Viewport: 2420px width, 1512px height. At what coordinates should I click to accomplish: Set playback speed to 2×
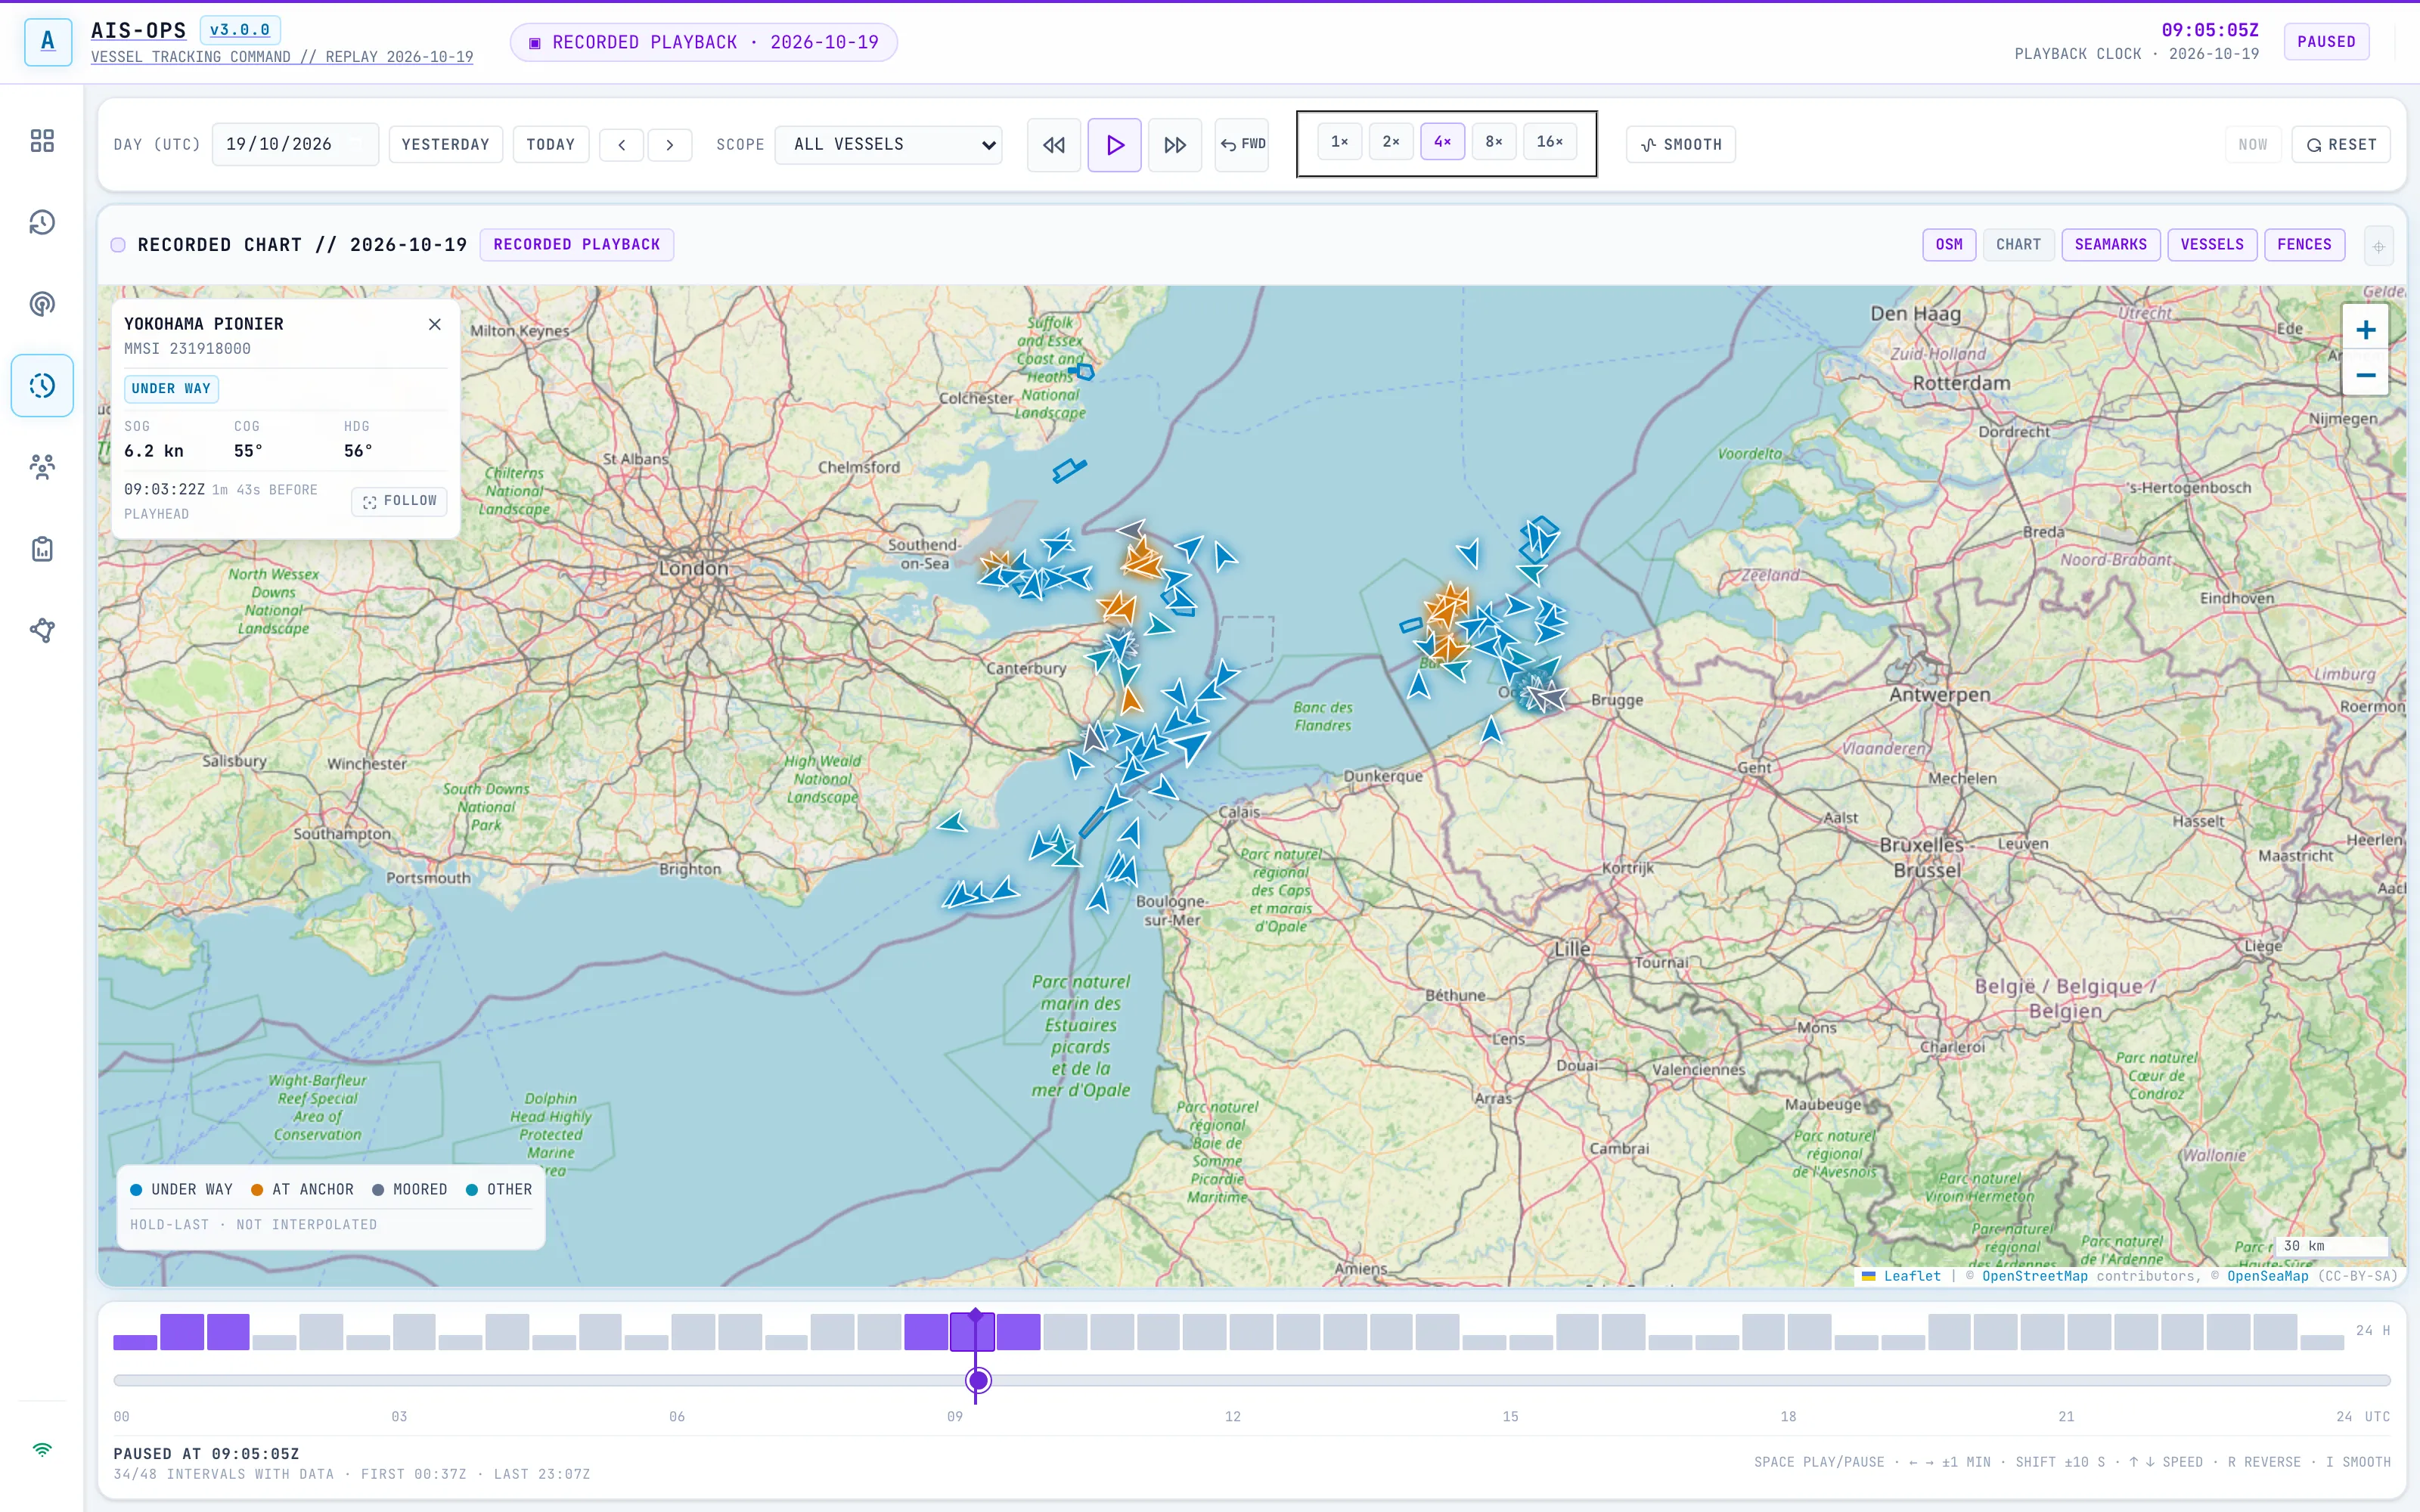[x=1391, y=142]
